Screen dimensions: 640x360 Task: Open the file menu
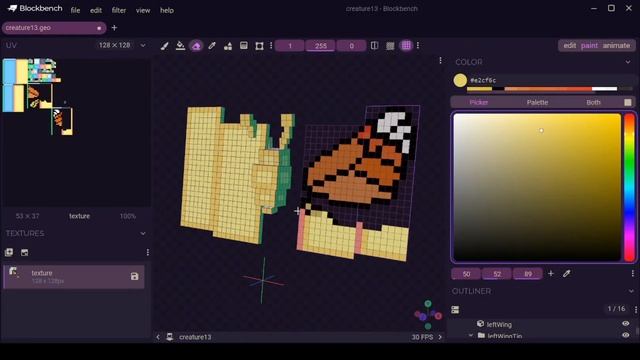75,10
